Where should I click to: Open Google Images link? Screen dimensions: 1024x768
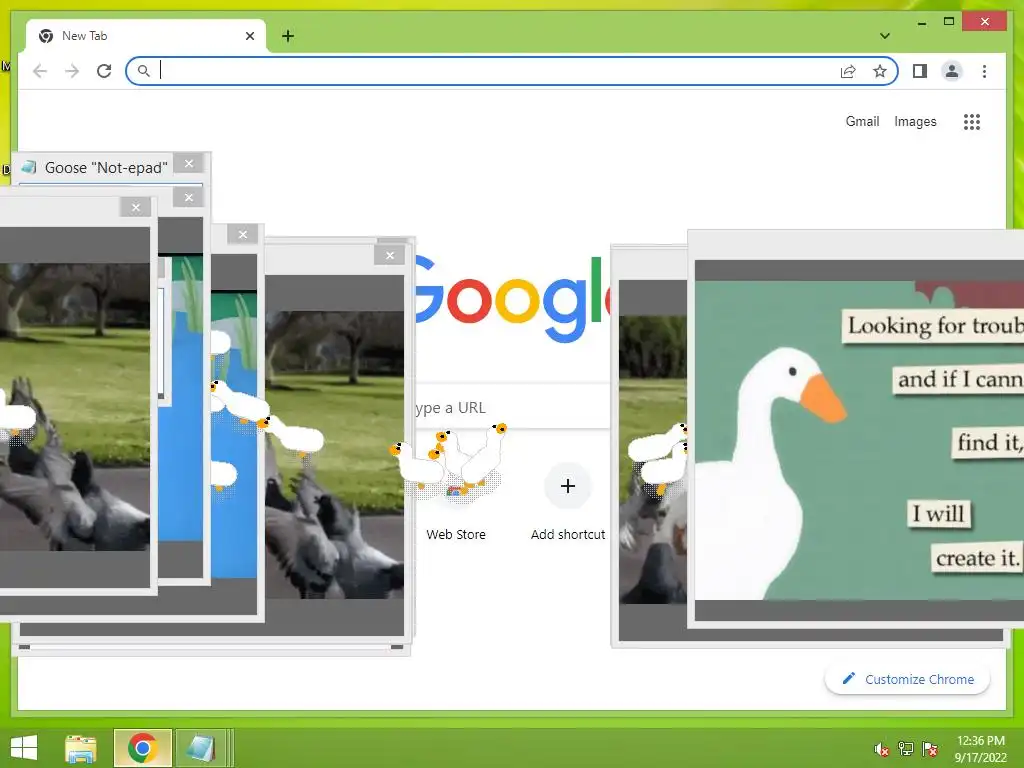(x=915, y=121)
